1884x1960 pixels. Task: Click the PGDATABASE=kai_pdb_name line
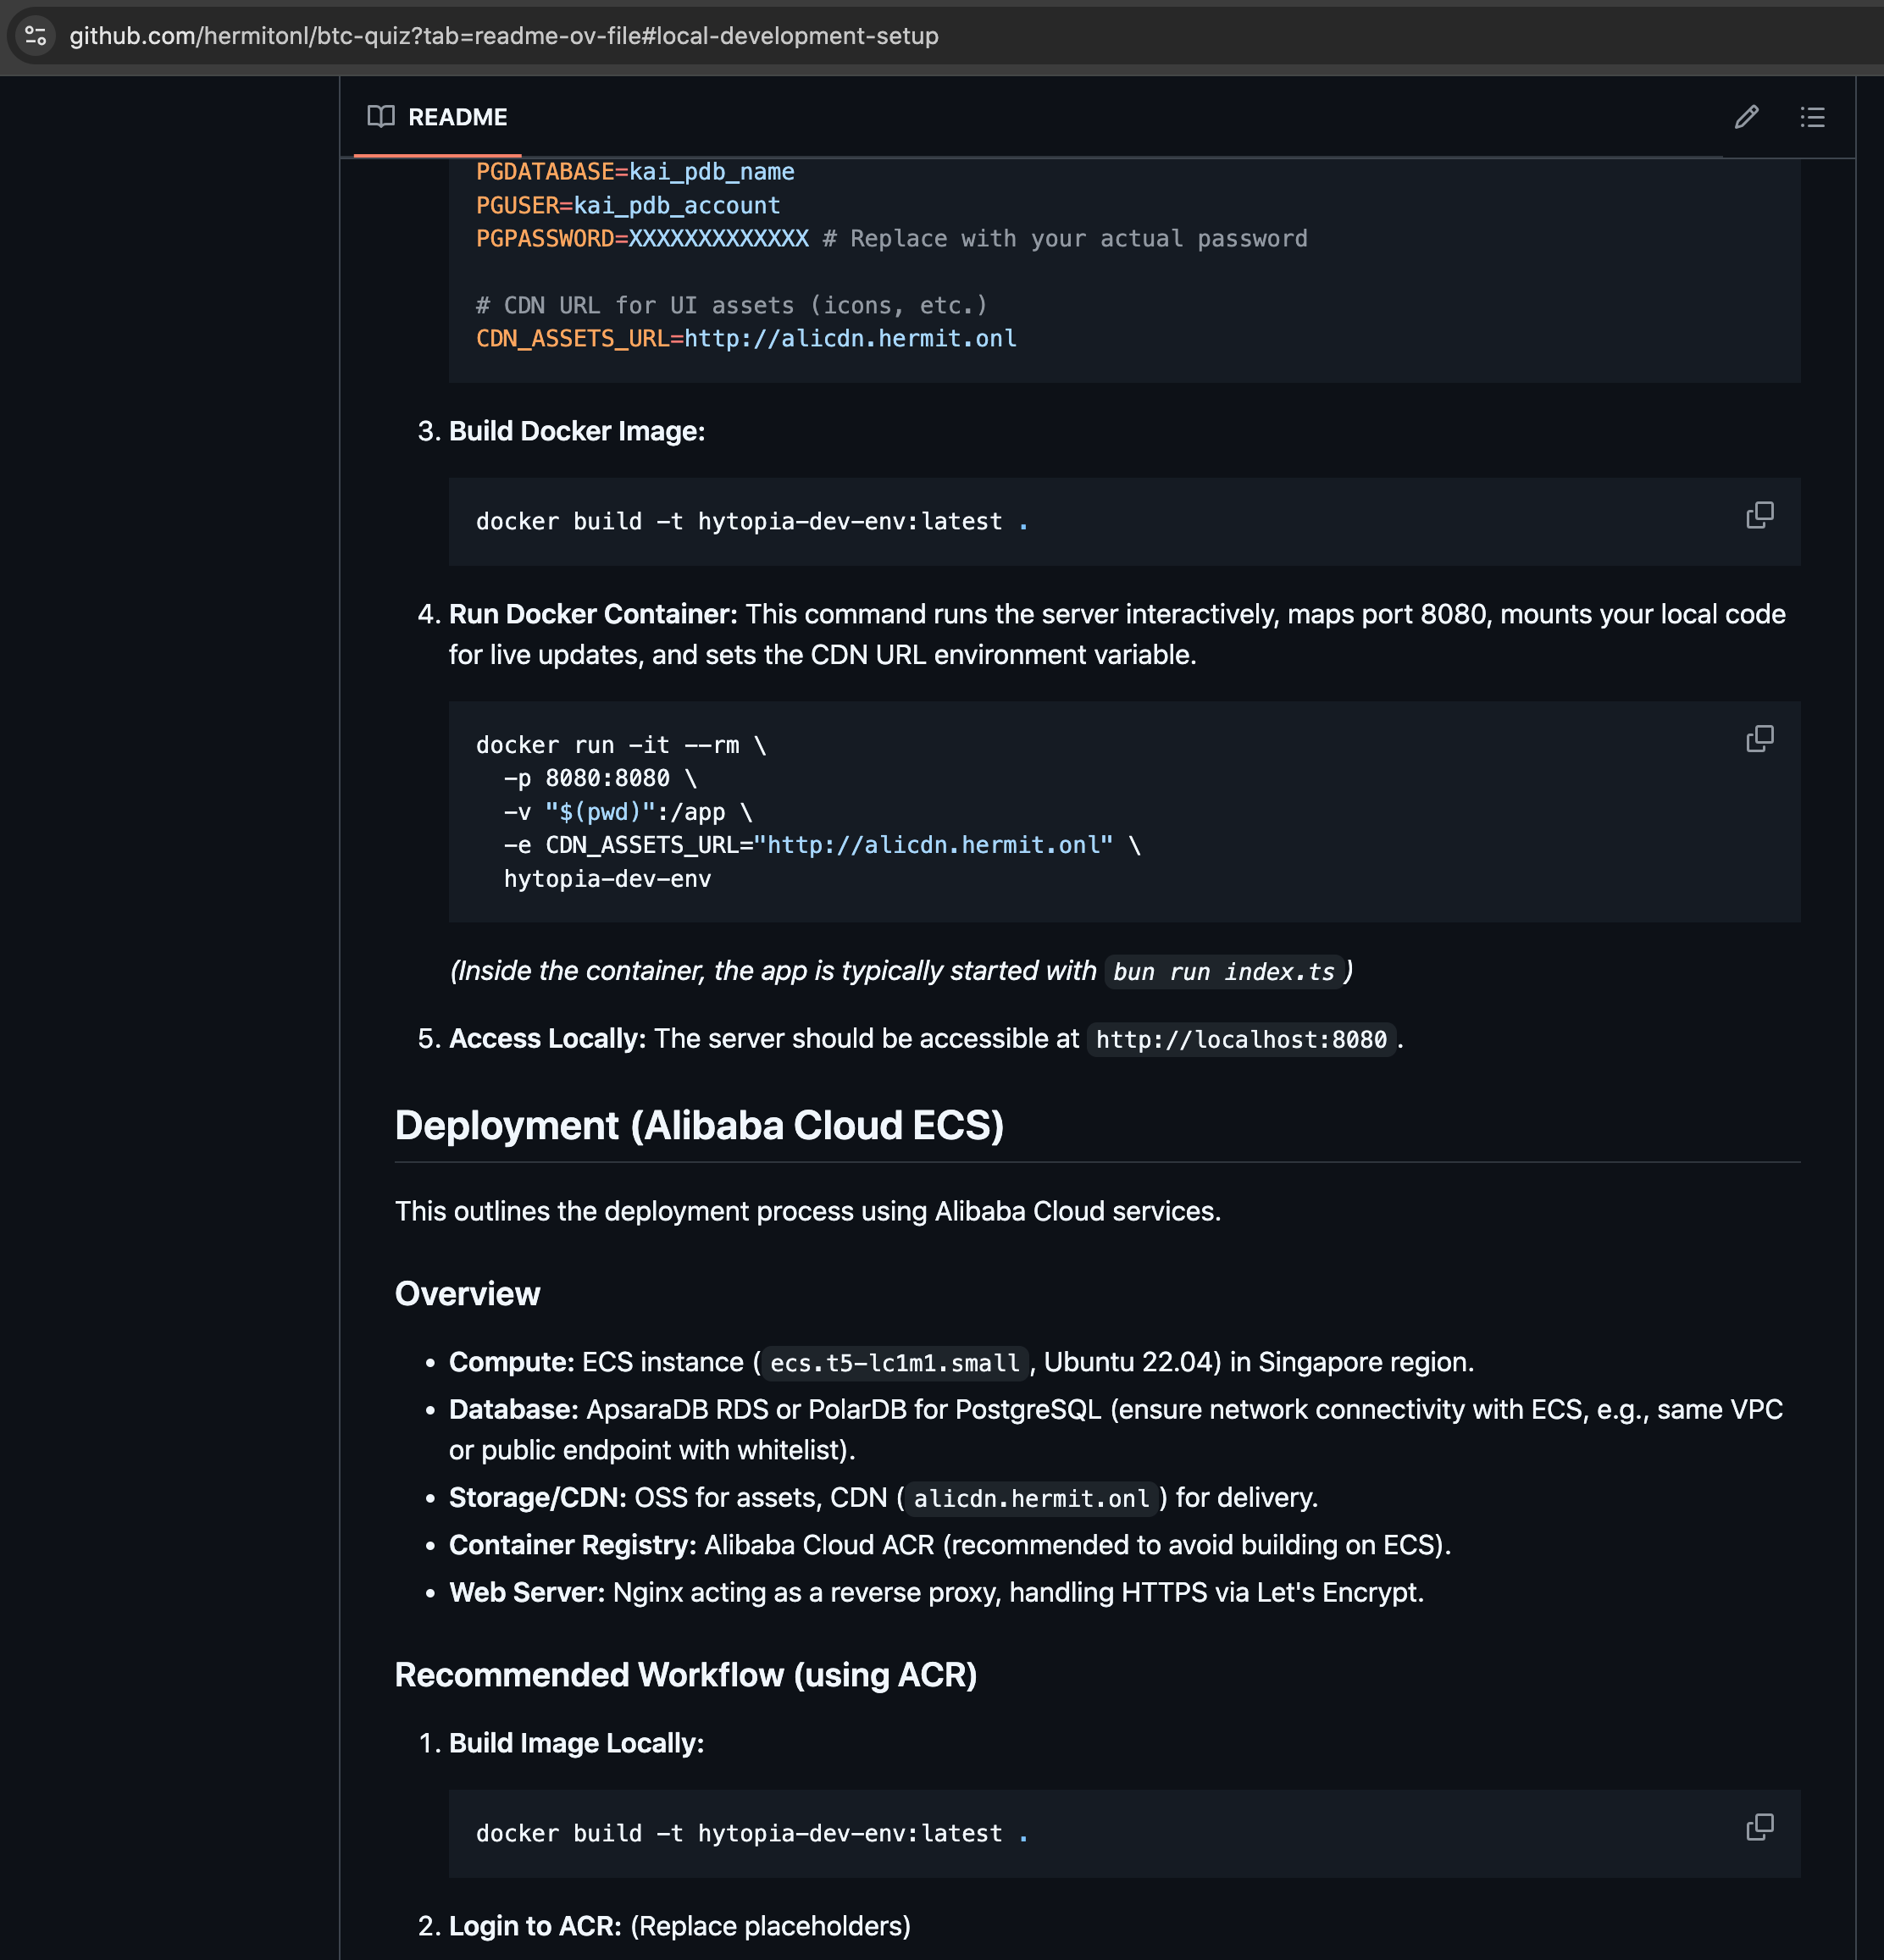click(x=635, y=172)
